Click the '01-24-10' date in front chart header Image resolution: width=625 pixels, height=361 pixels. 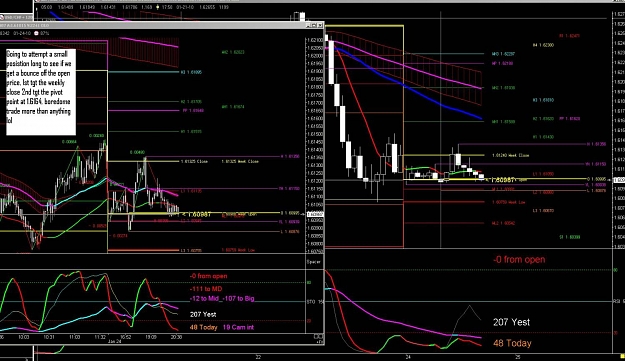[22, 33]
